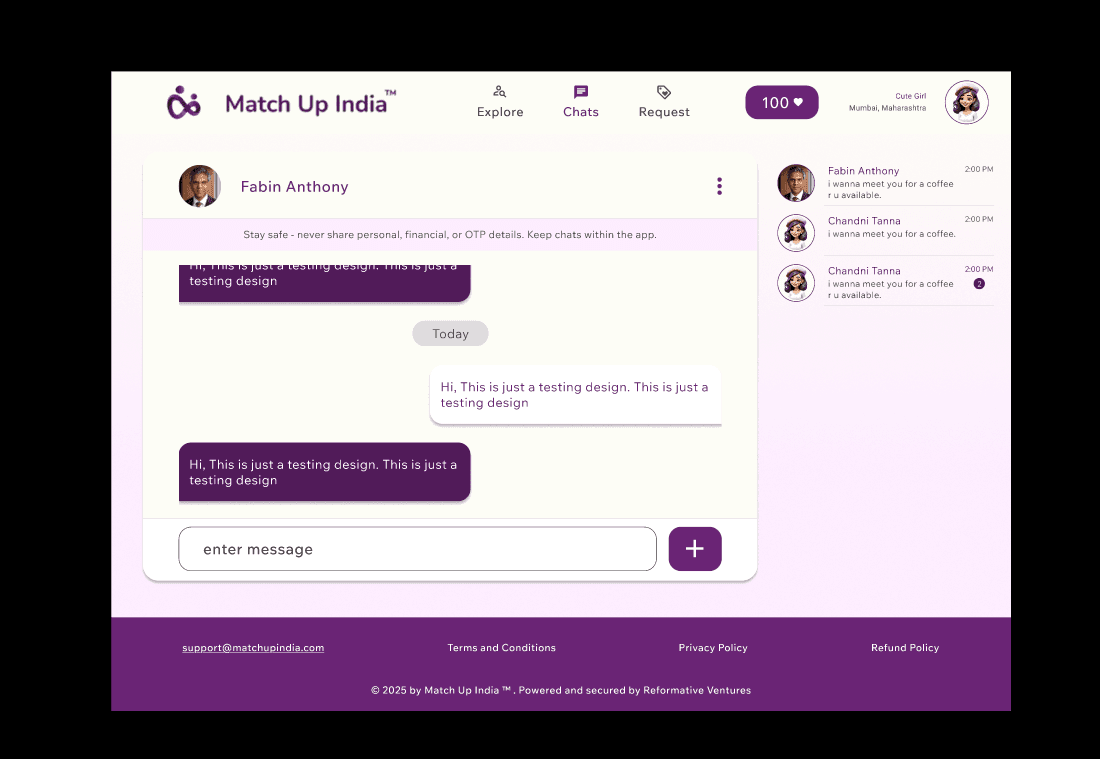Click the Today date separator pill

pyautogui.click(x=450, y=334)
